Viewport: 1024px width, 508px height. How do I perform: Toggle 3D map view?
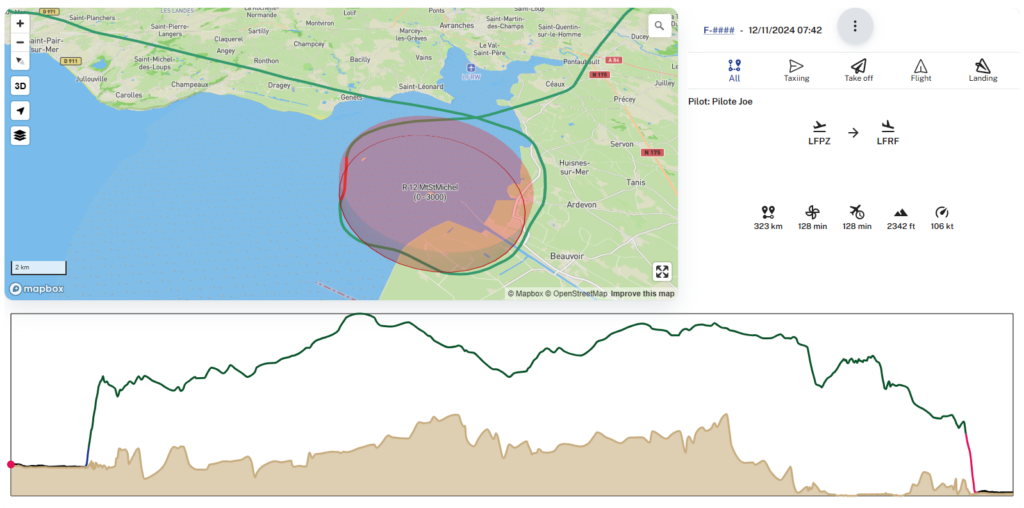20,86
